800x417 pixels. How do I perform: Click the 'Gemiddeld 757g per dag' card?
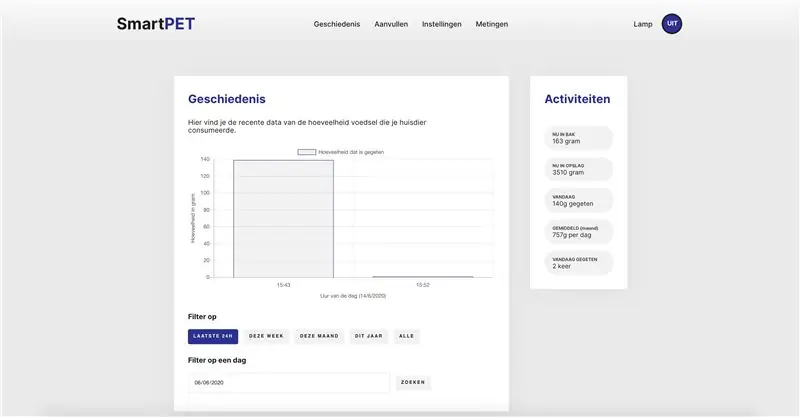click(x=579, y=232)
